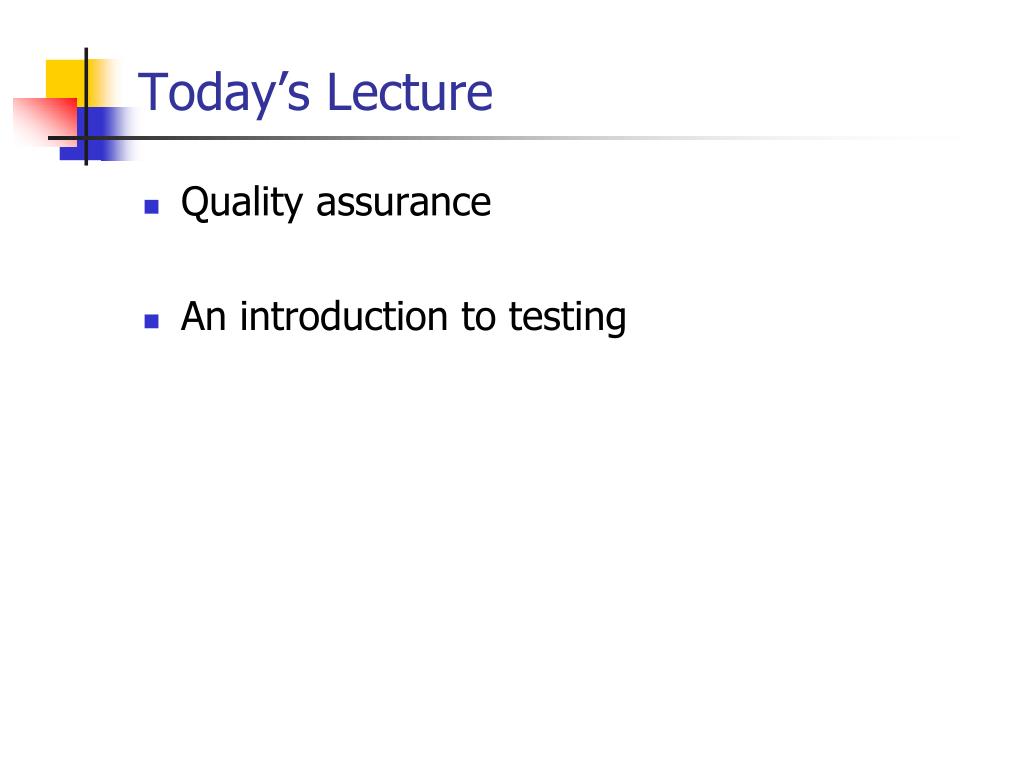This screenshot has width=1024, height=768.
Task: Click the word "assurance"
Action: coord(404,204)
